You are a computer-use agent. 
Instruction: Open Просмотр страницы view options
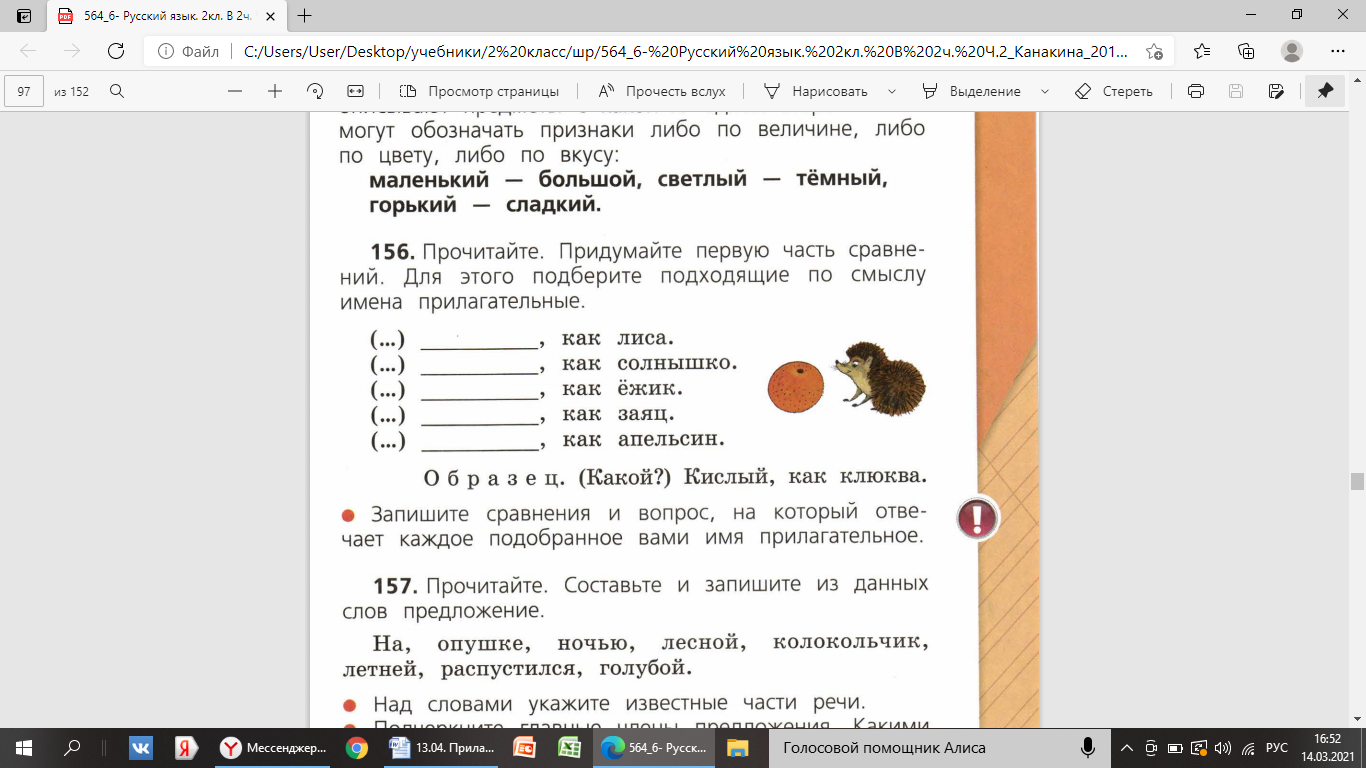point(479,91)
